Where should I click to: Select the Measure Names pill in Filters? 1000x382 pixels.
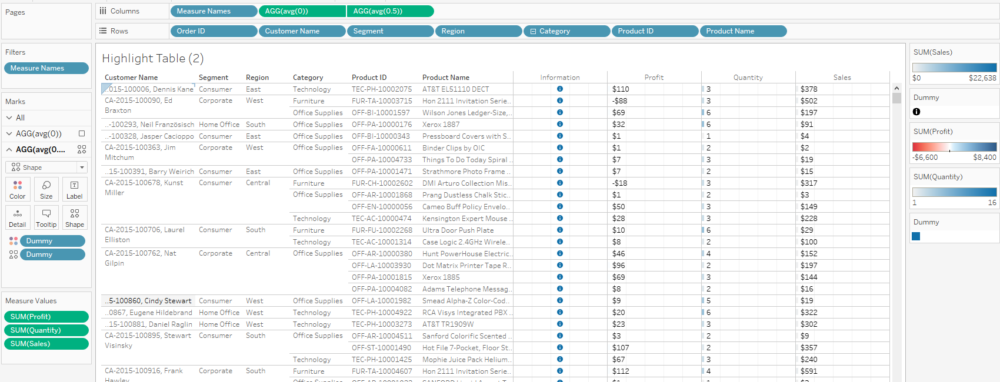46,68
